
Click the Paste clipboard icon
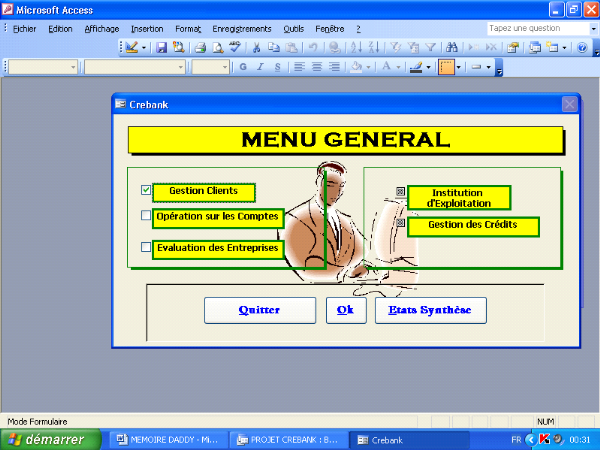pos(292,47)
